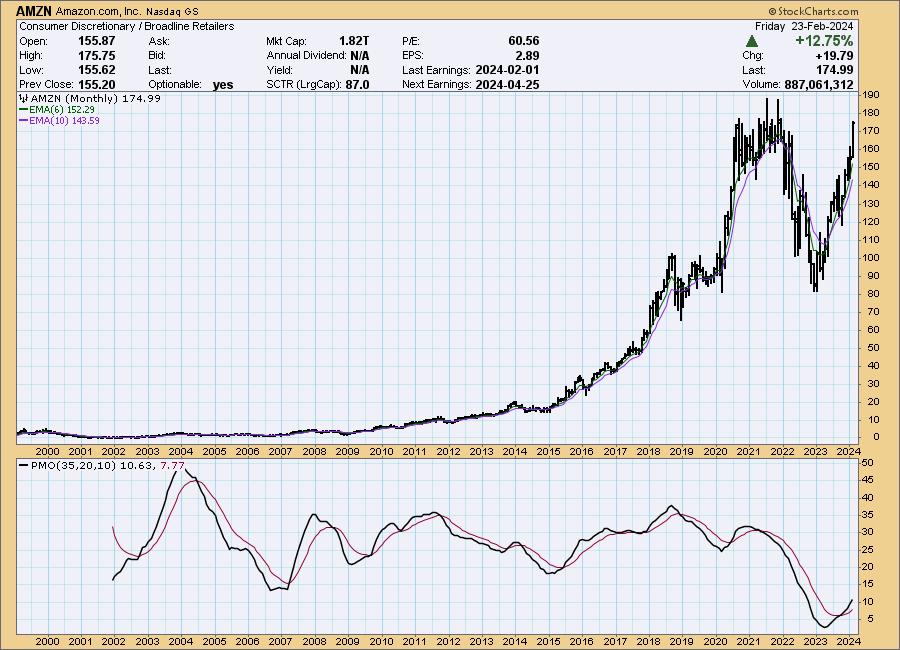This screenshot has width=900, height=650.
Task: Click the P/E value 60.56
Action: [x=523, y=41]
